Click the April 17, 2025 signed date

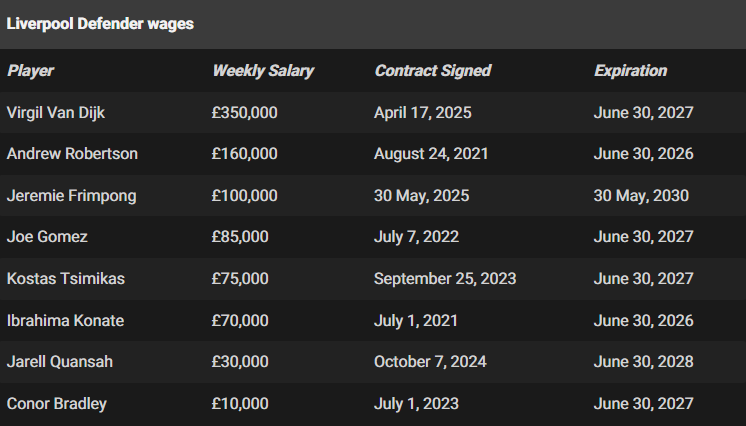[422, 113]
